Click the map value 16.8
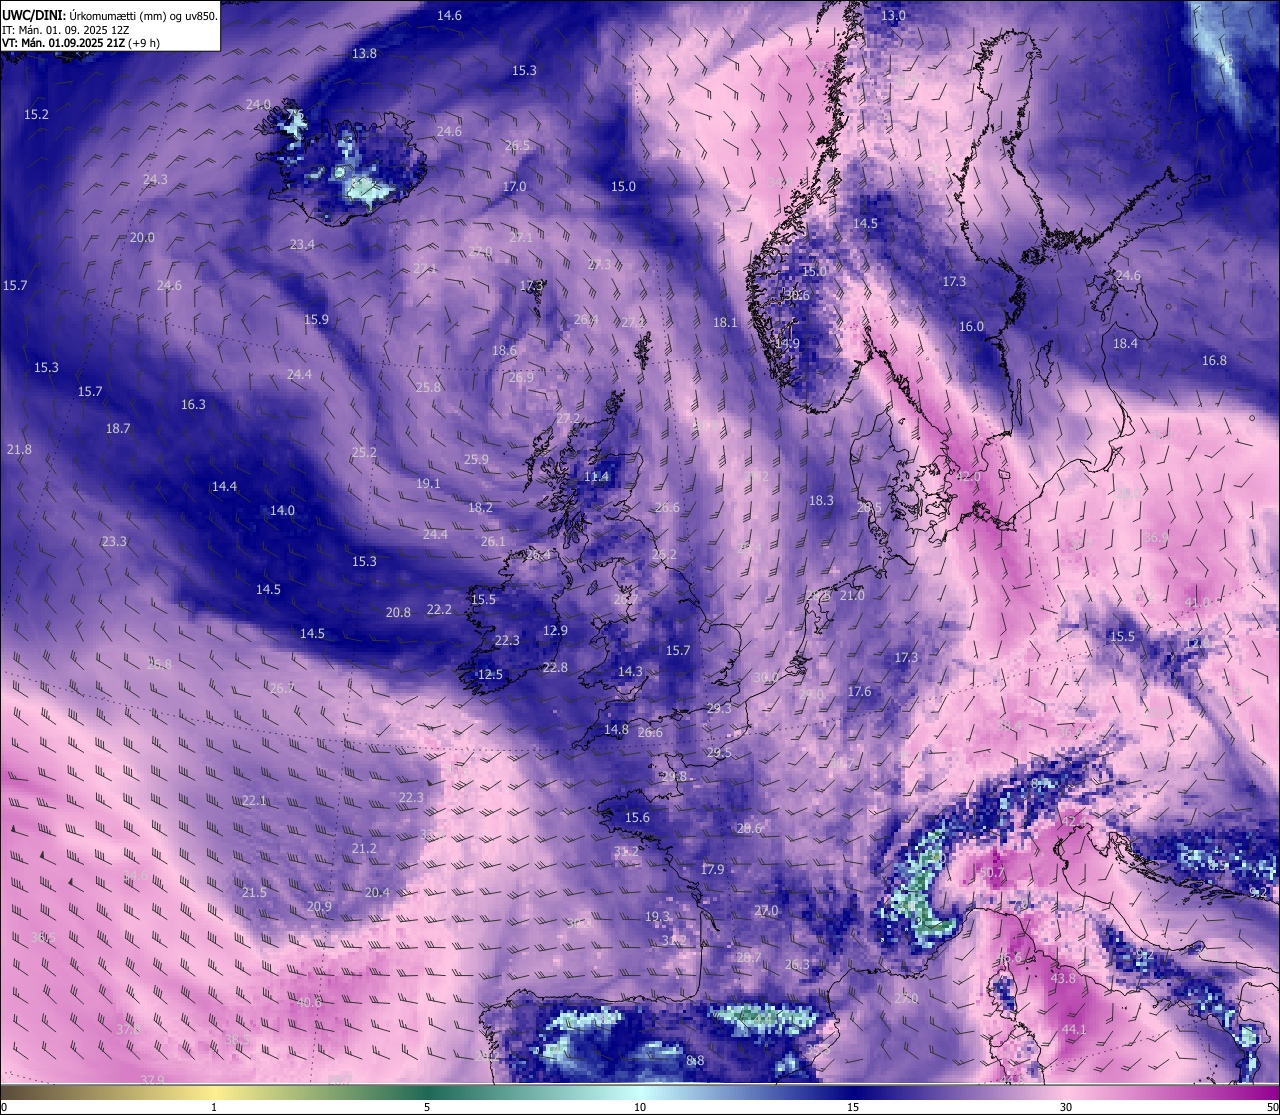1280x1115 pixels. (x=1214, y=360)
